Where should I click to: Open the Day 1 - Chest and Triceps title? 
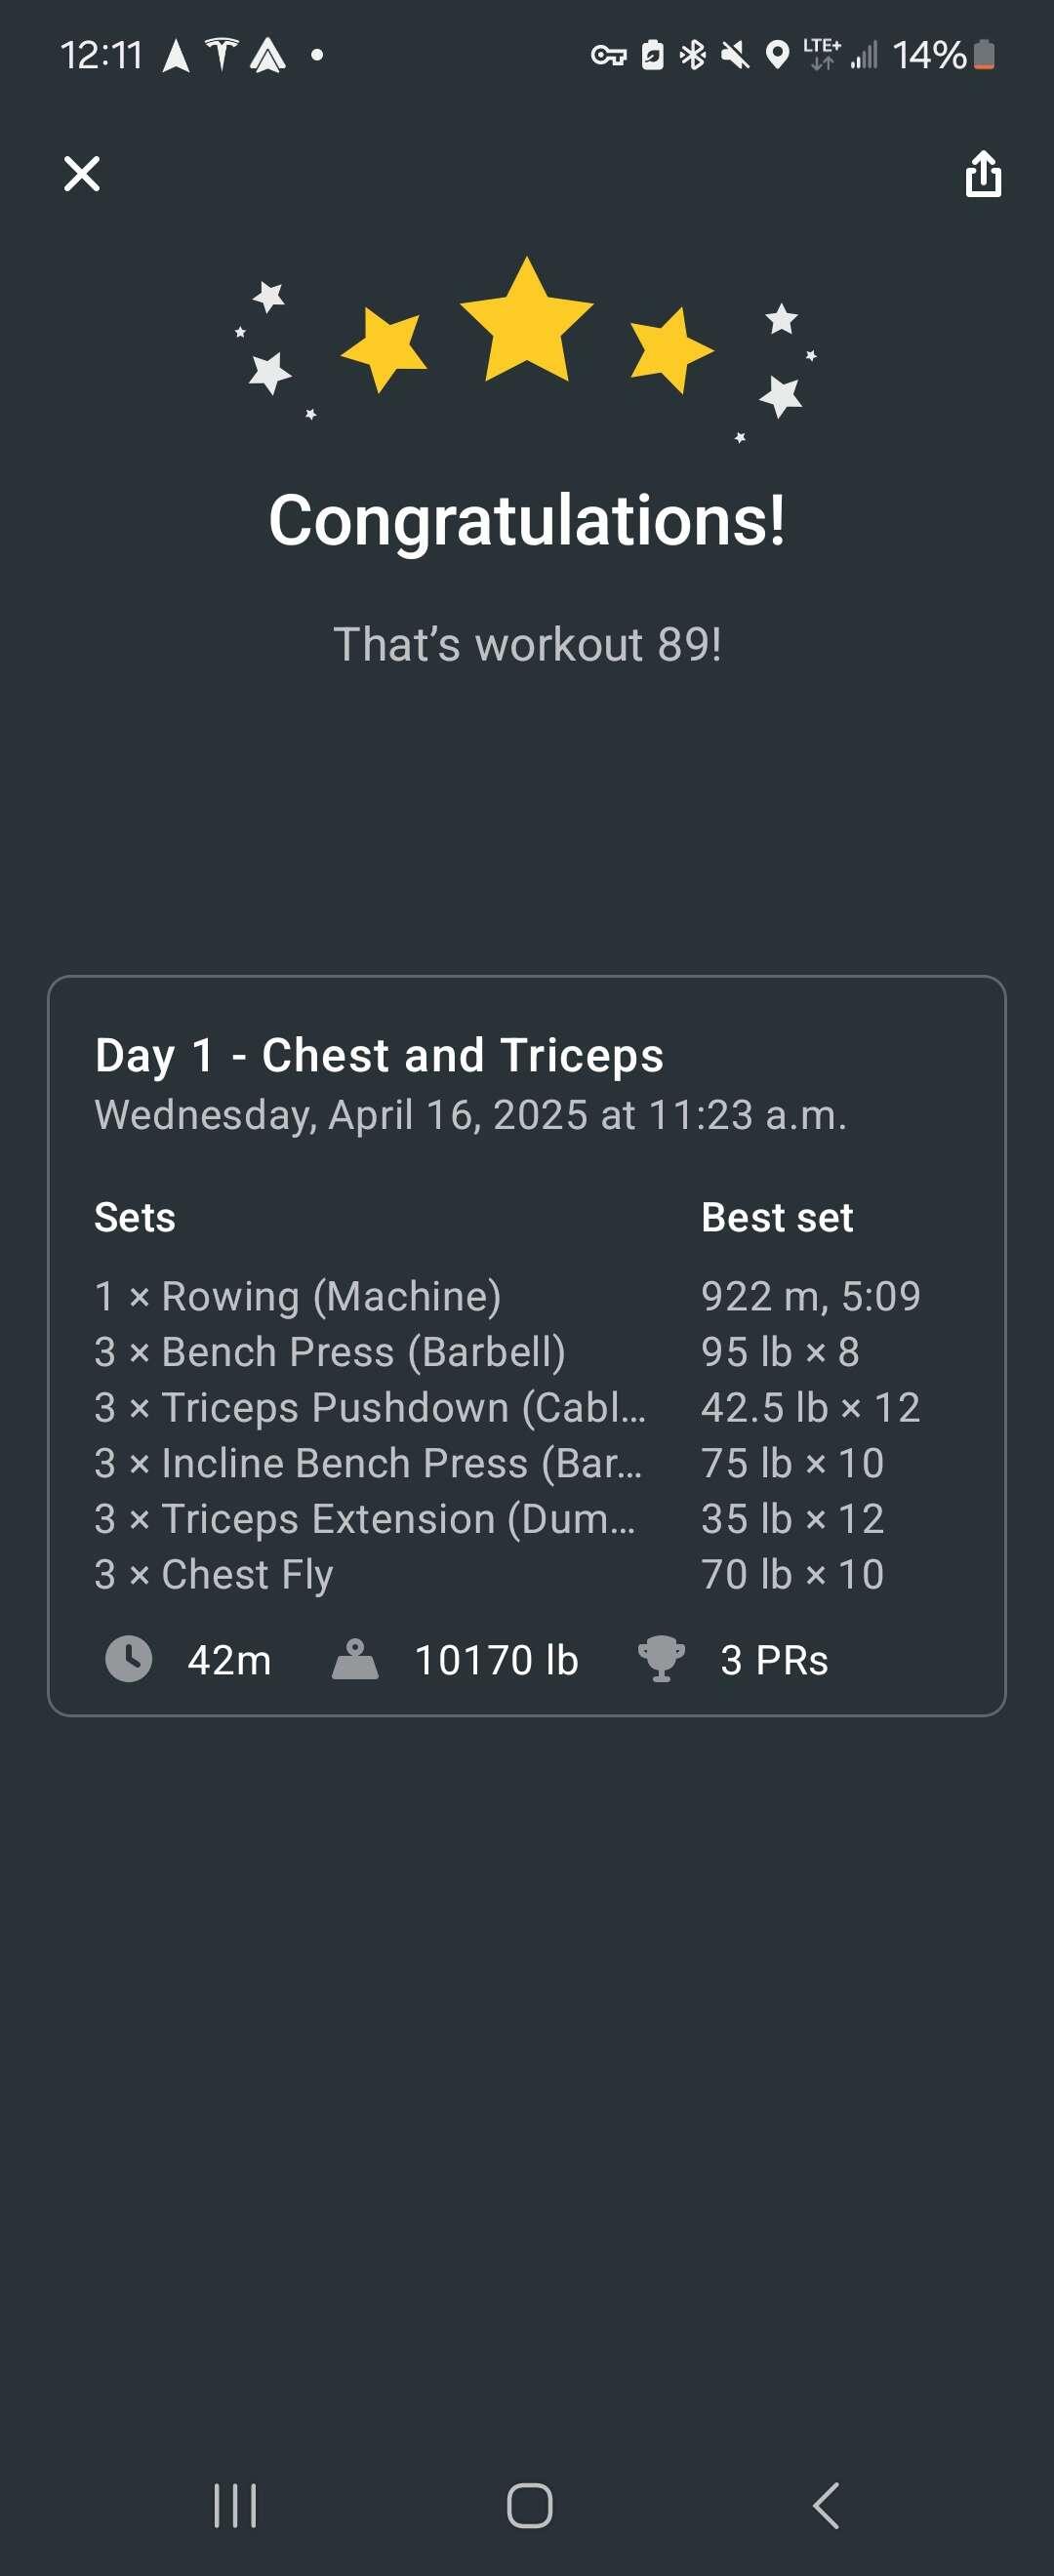pyautogui.click(x=379, y=1055)
